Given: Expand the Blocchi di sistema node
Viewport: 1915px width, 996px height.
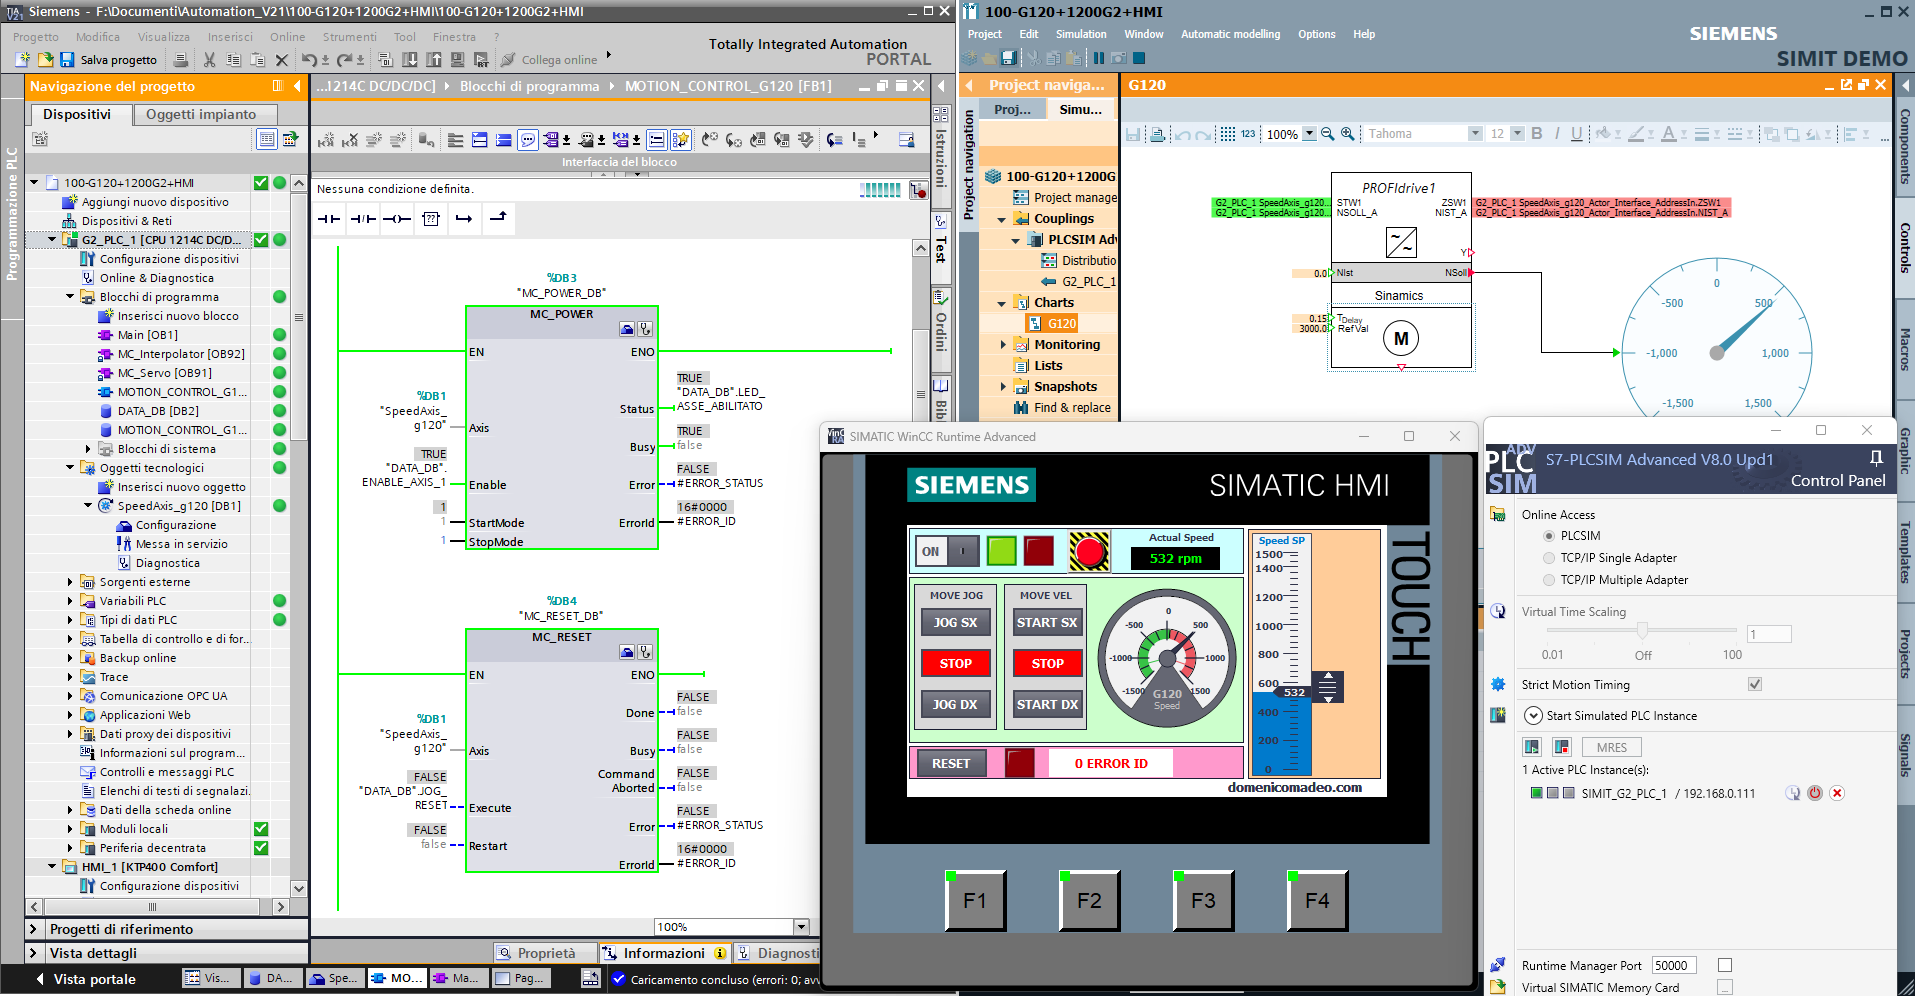Looking at the screenshot, I should [89, 449].
